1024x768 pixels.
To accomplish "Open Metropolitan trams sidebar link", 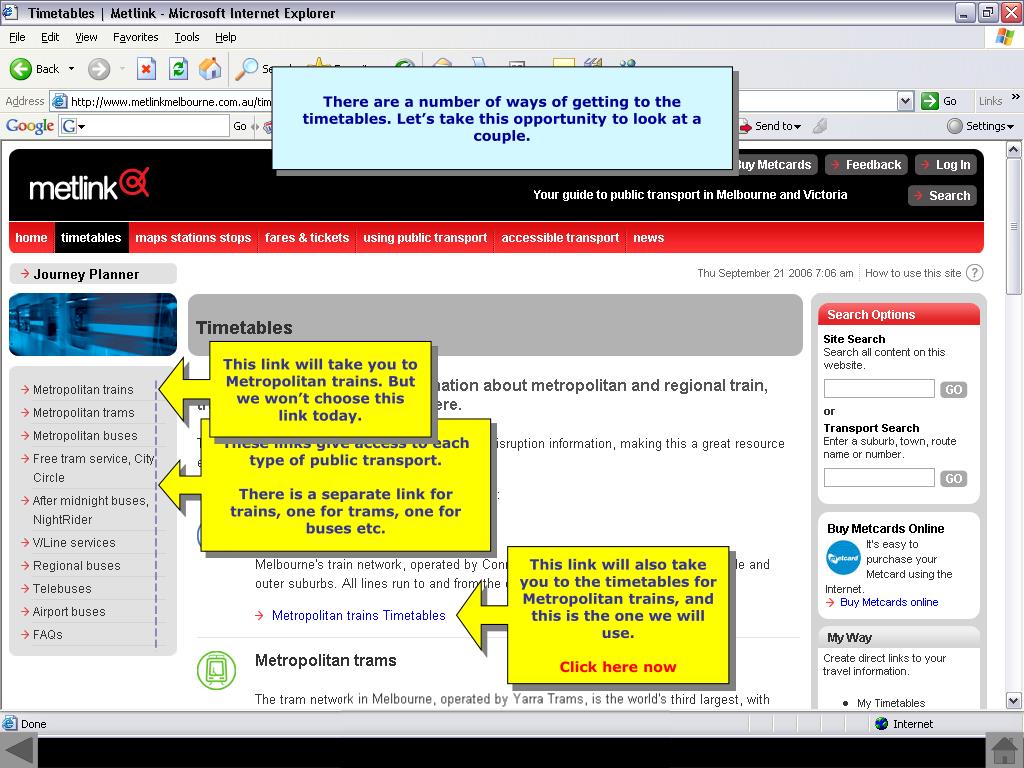I will [84, 413].
